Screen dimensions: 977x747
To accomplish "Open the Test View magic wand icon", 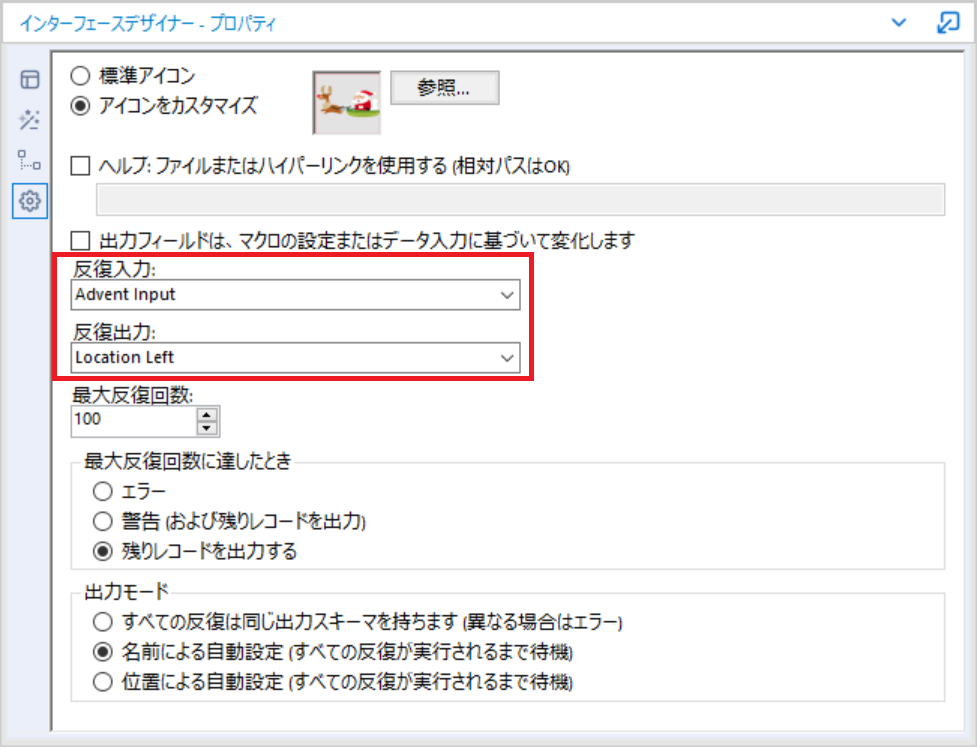I will pos(29,120).
